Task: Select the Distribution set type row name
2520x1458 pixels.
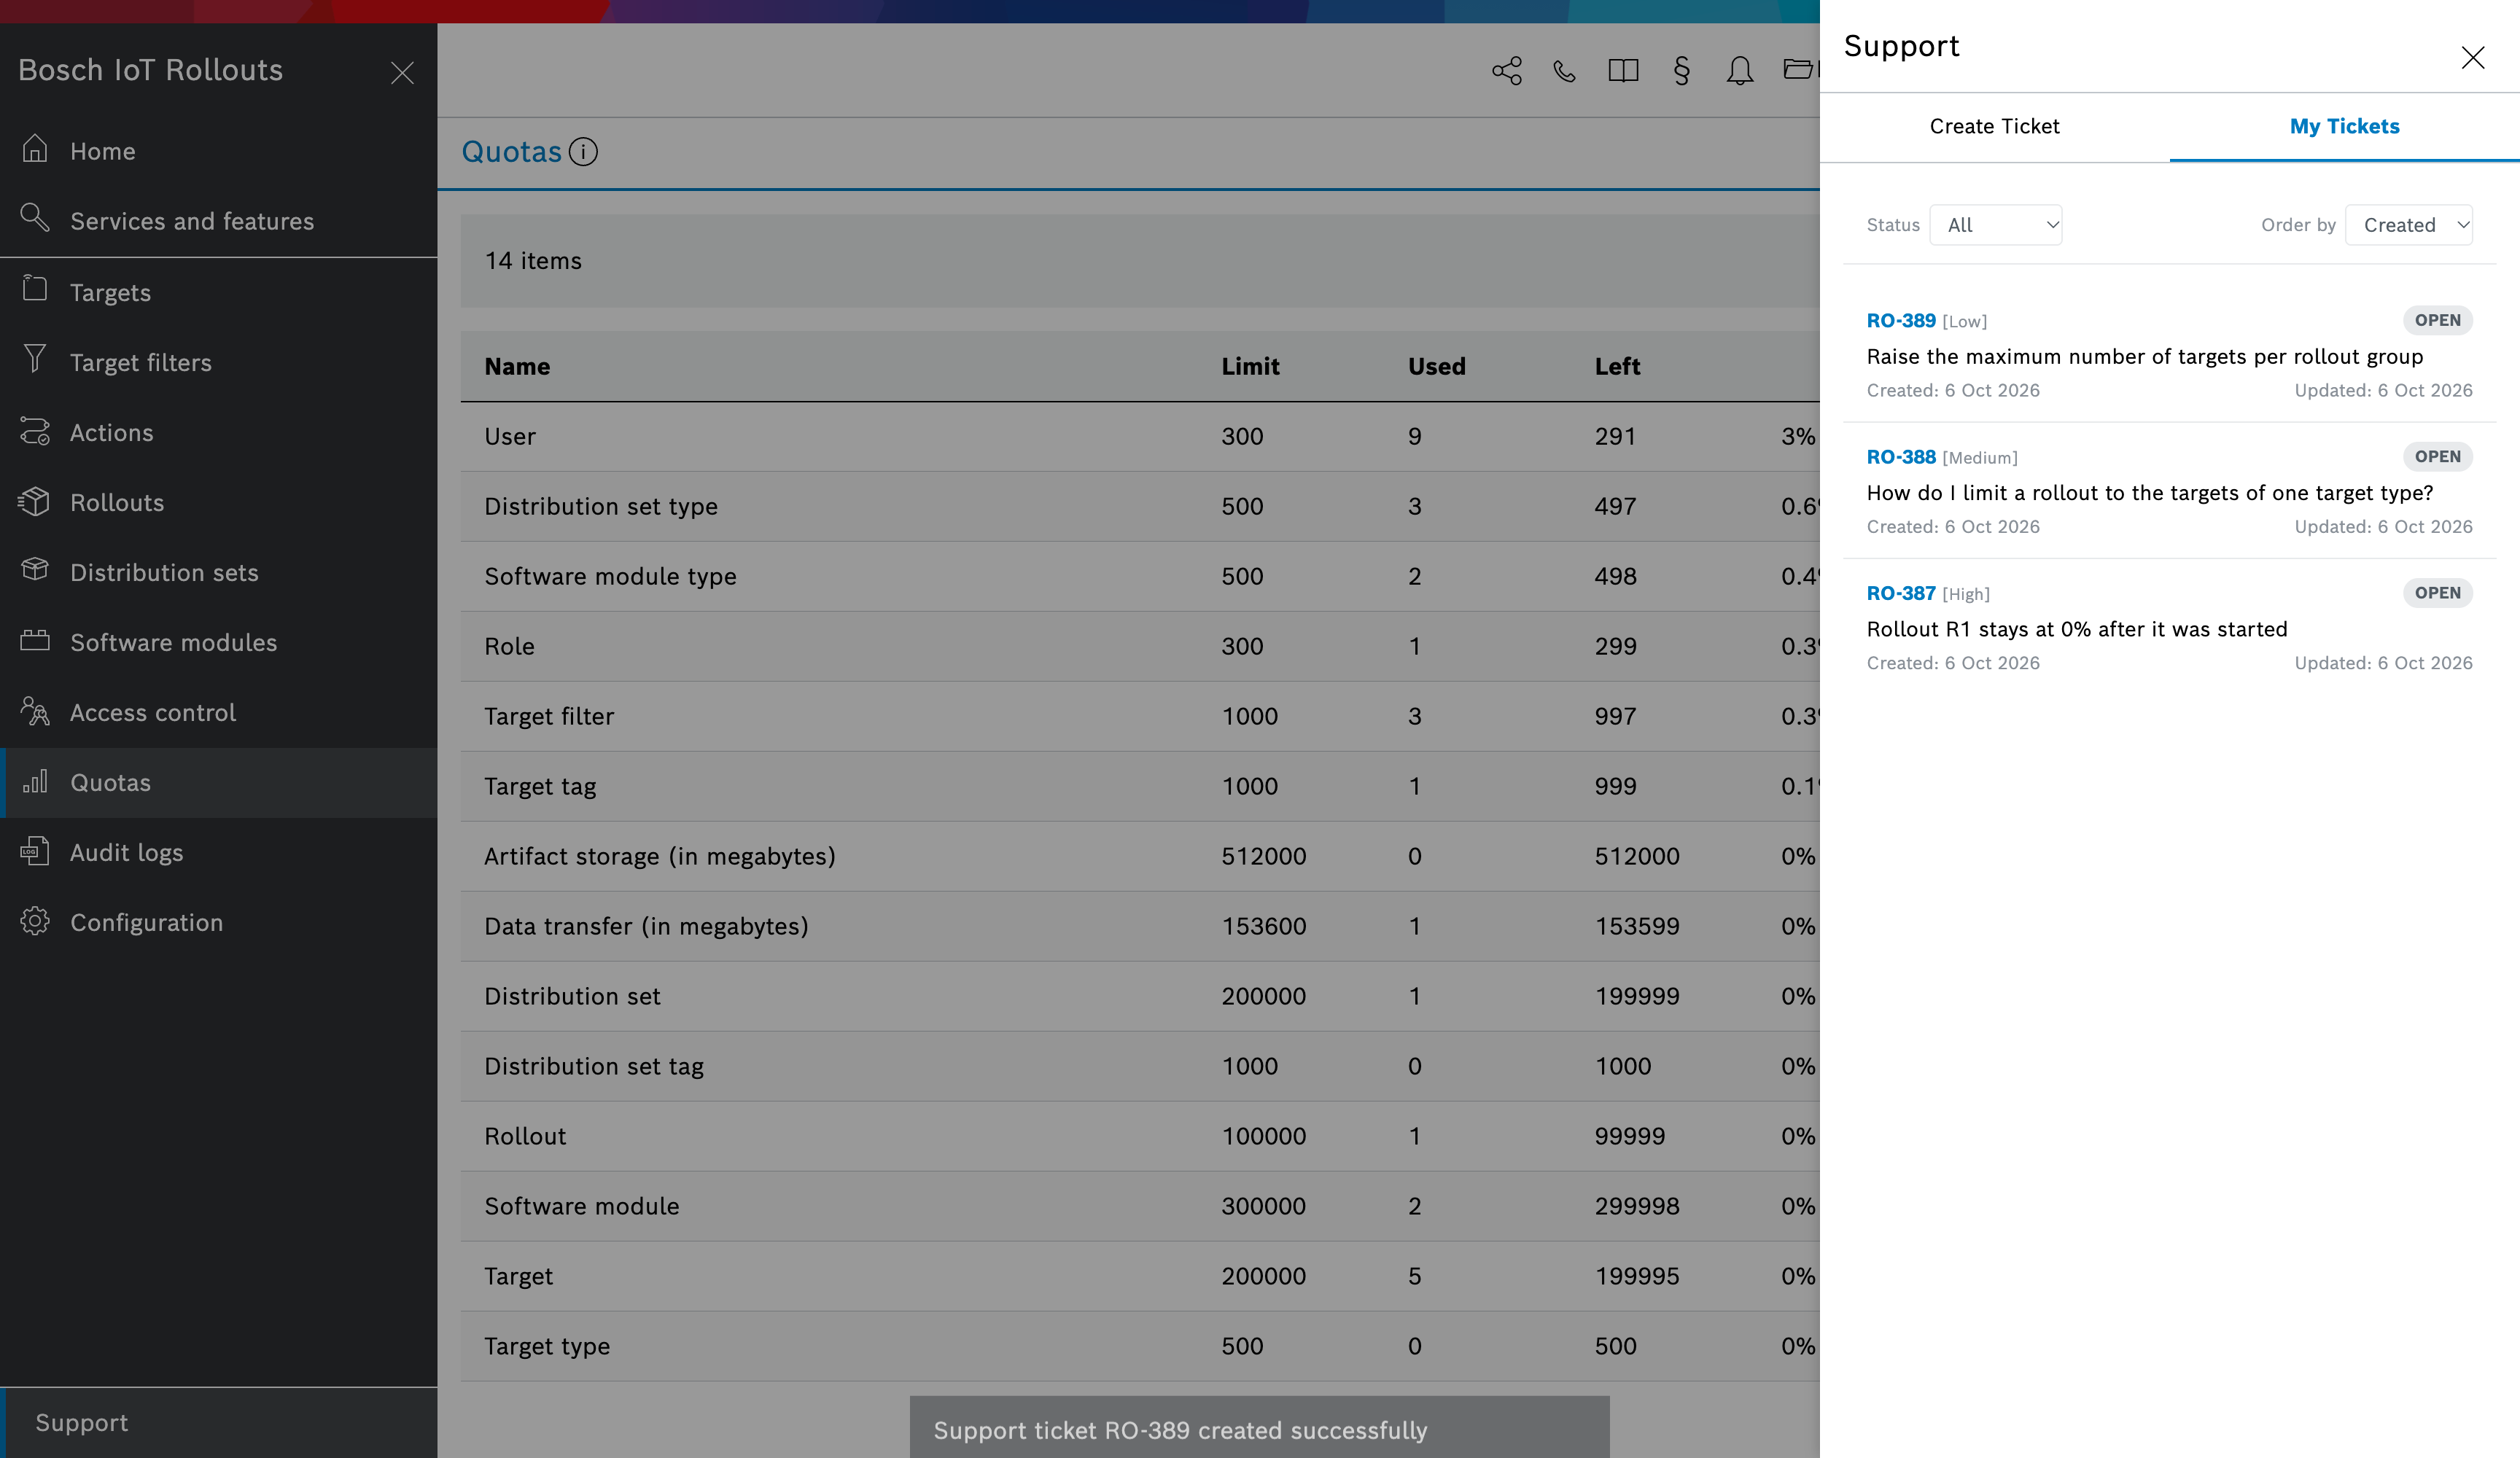Action: tap(601, 506)
